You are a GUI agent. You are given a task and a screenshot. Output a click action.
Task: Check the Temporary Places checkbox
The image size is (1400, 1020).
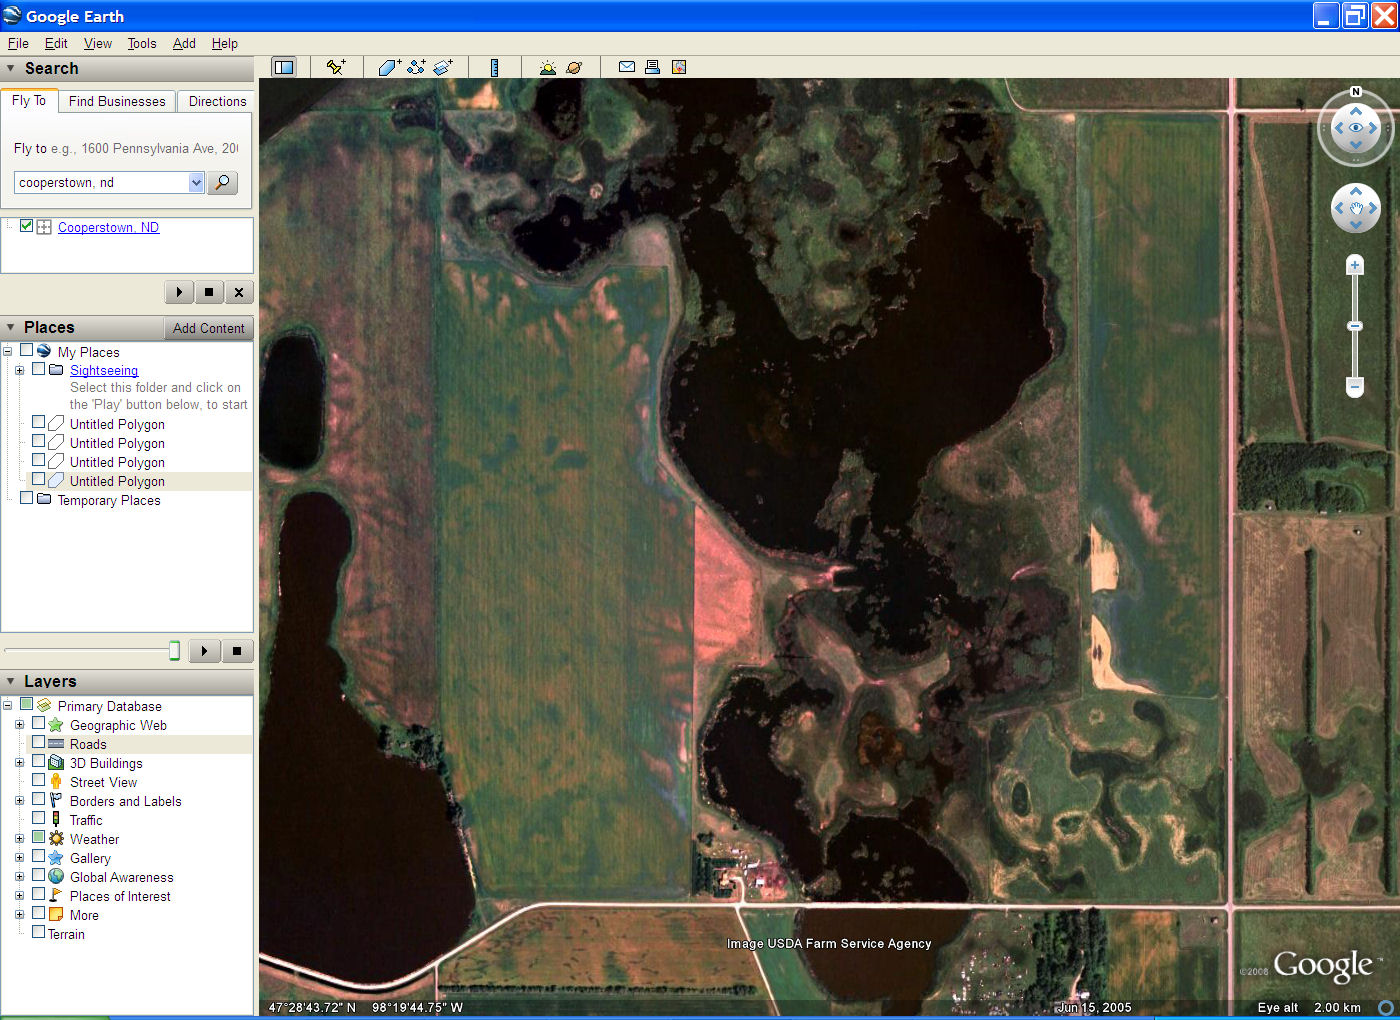(x=27, y=498)
